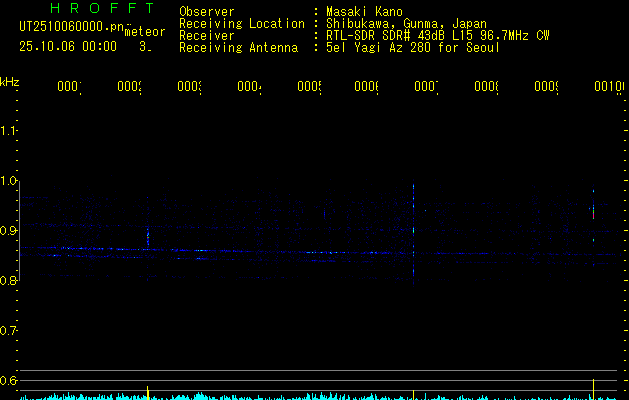Click the Receiver label
The width and height of the screenshot is (629, 400).
pyautogui.click(x=207, y=36)
